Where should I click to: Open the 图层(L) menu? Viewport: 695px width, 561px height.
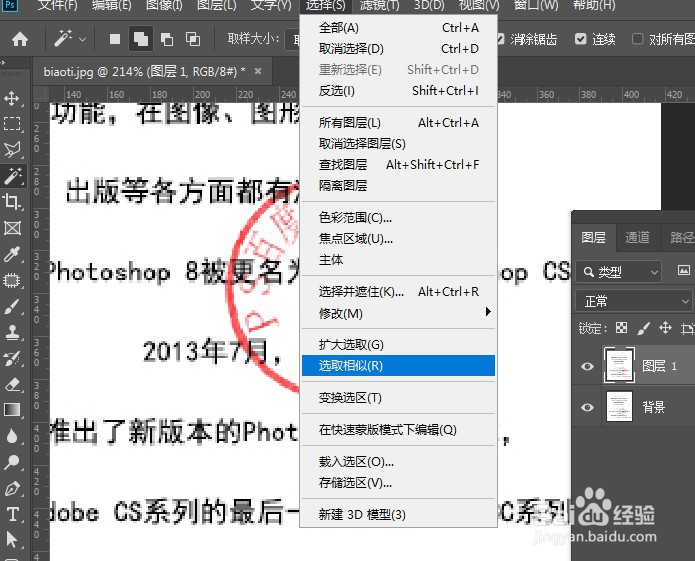[217, 5]
